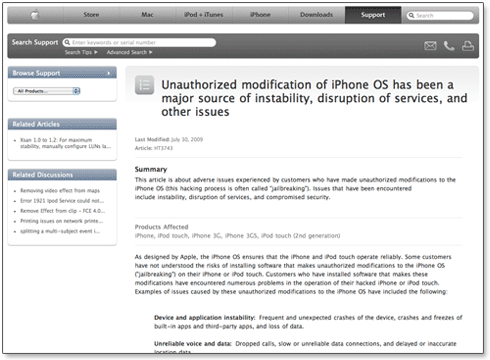
Task: Click Last Modified: July 30, 2009 text
Action: pos(169,139)
